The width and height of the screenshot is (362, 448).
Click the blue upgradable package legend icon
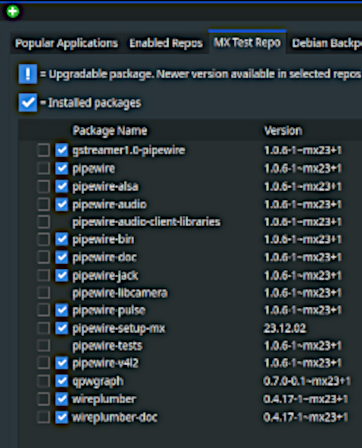click(x=28, y=74)
